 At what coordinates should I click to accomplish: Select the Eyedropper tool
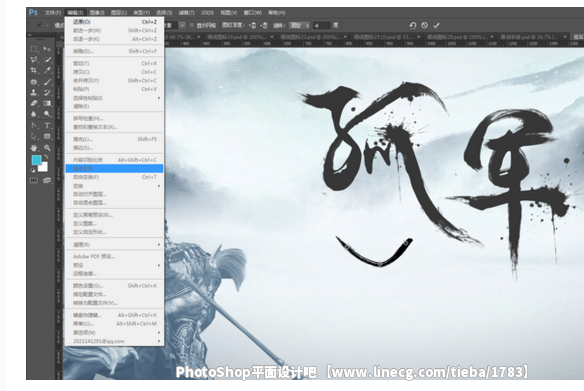point(47,70)
